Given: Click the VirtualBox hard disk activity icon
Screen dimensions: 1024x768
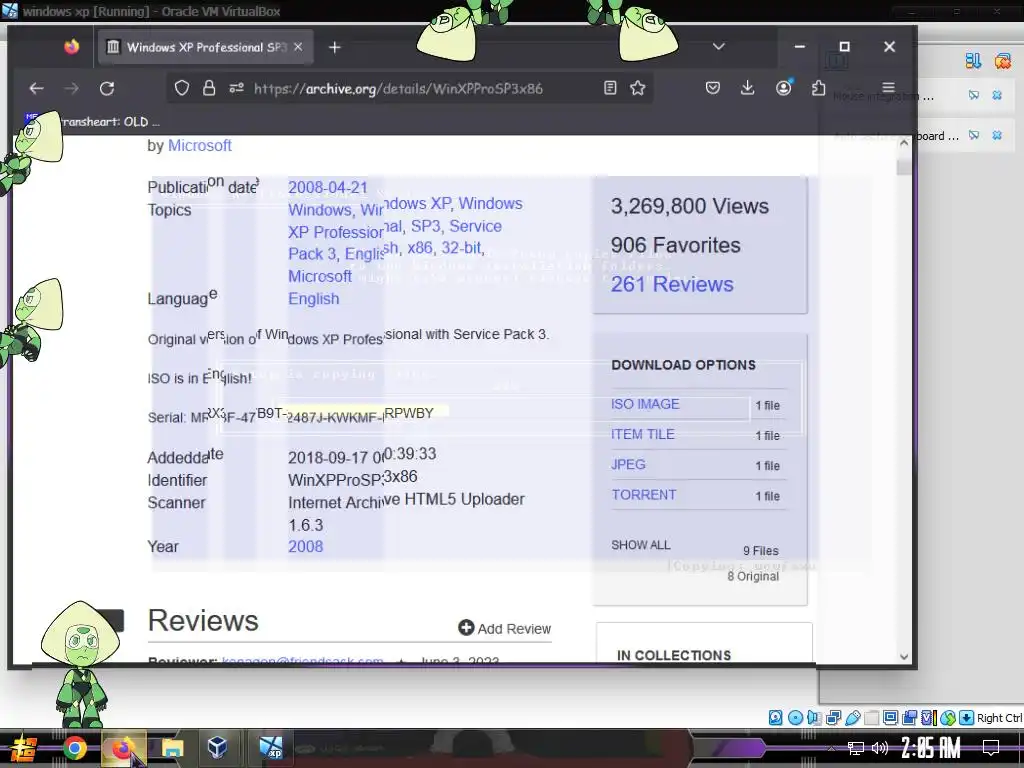Looking at the screenshot, I should pyautogui.click(x=775, y=718).
